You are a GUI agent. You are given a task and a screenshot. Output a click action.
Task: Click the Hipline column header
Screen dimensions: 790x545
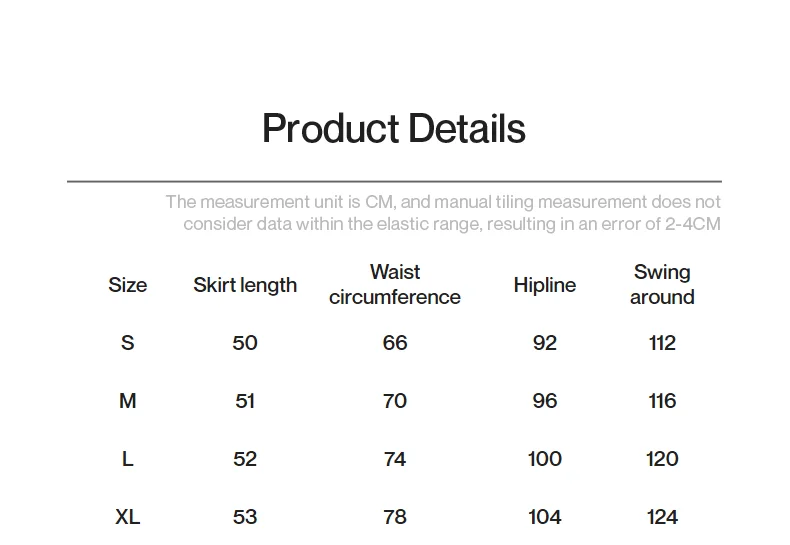pyautogui.click(x=544, y=285)
